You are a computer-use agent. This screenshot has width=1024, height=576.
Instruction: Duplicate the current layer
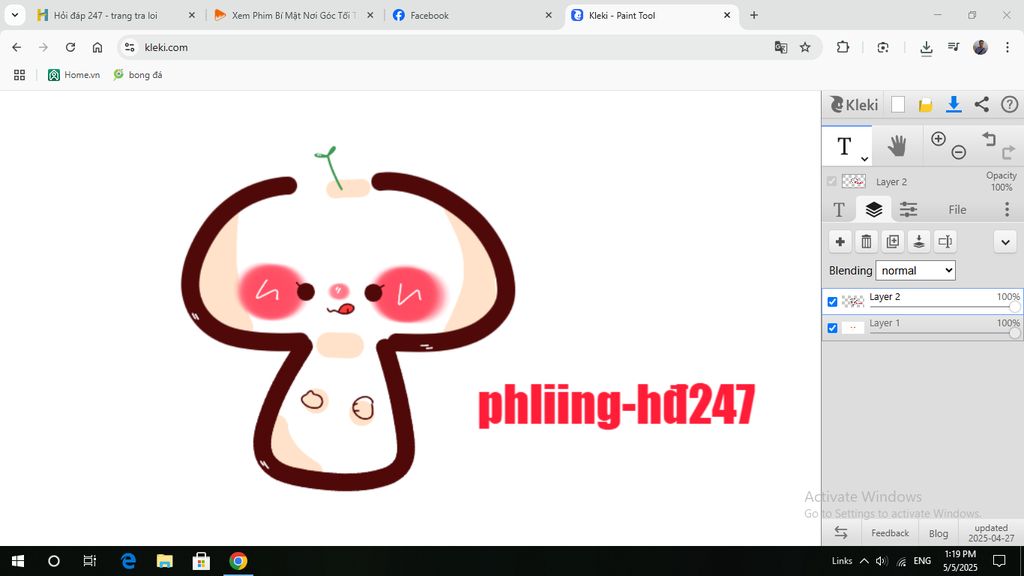892,242
